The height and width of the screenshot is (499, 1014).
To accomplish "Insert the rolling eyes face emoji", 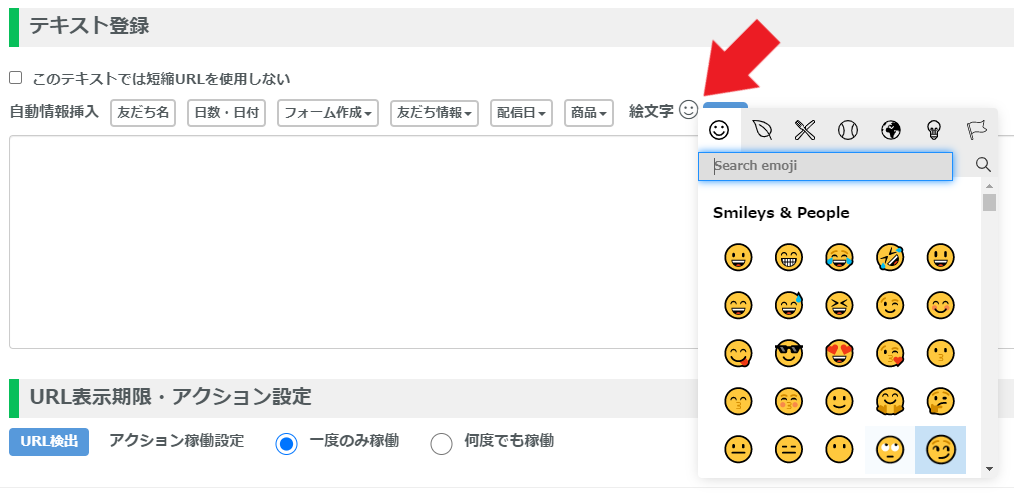I will pos(890,450).
